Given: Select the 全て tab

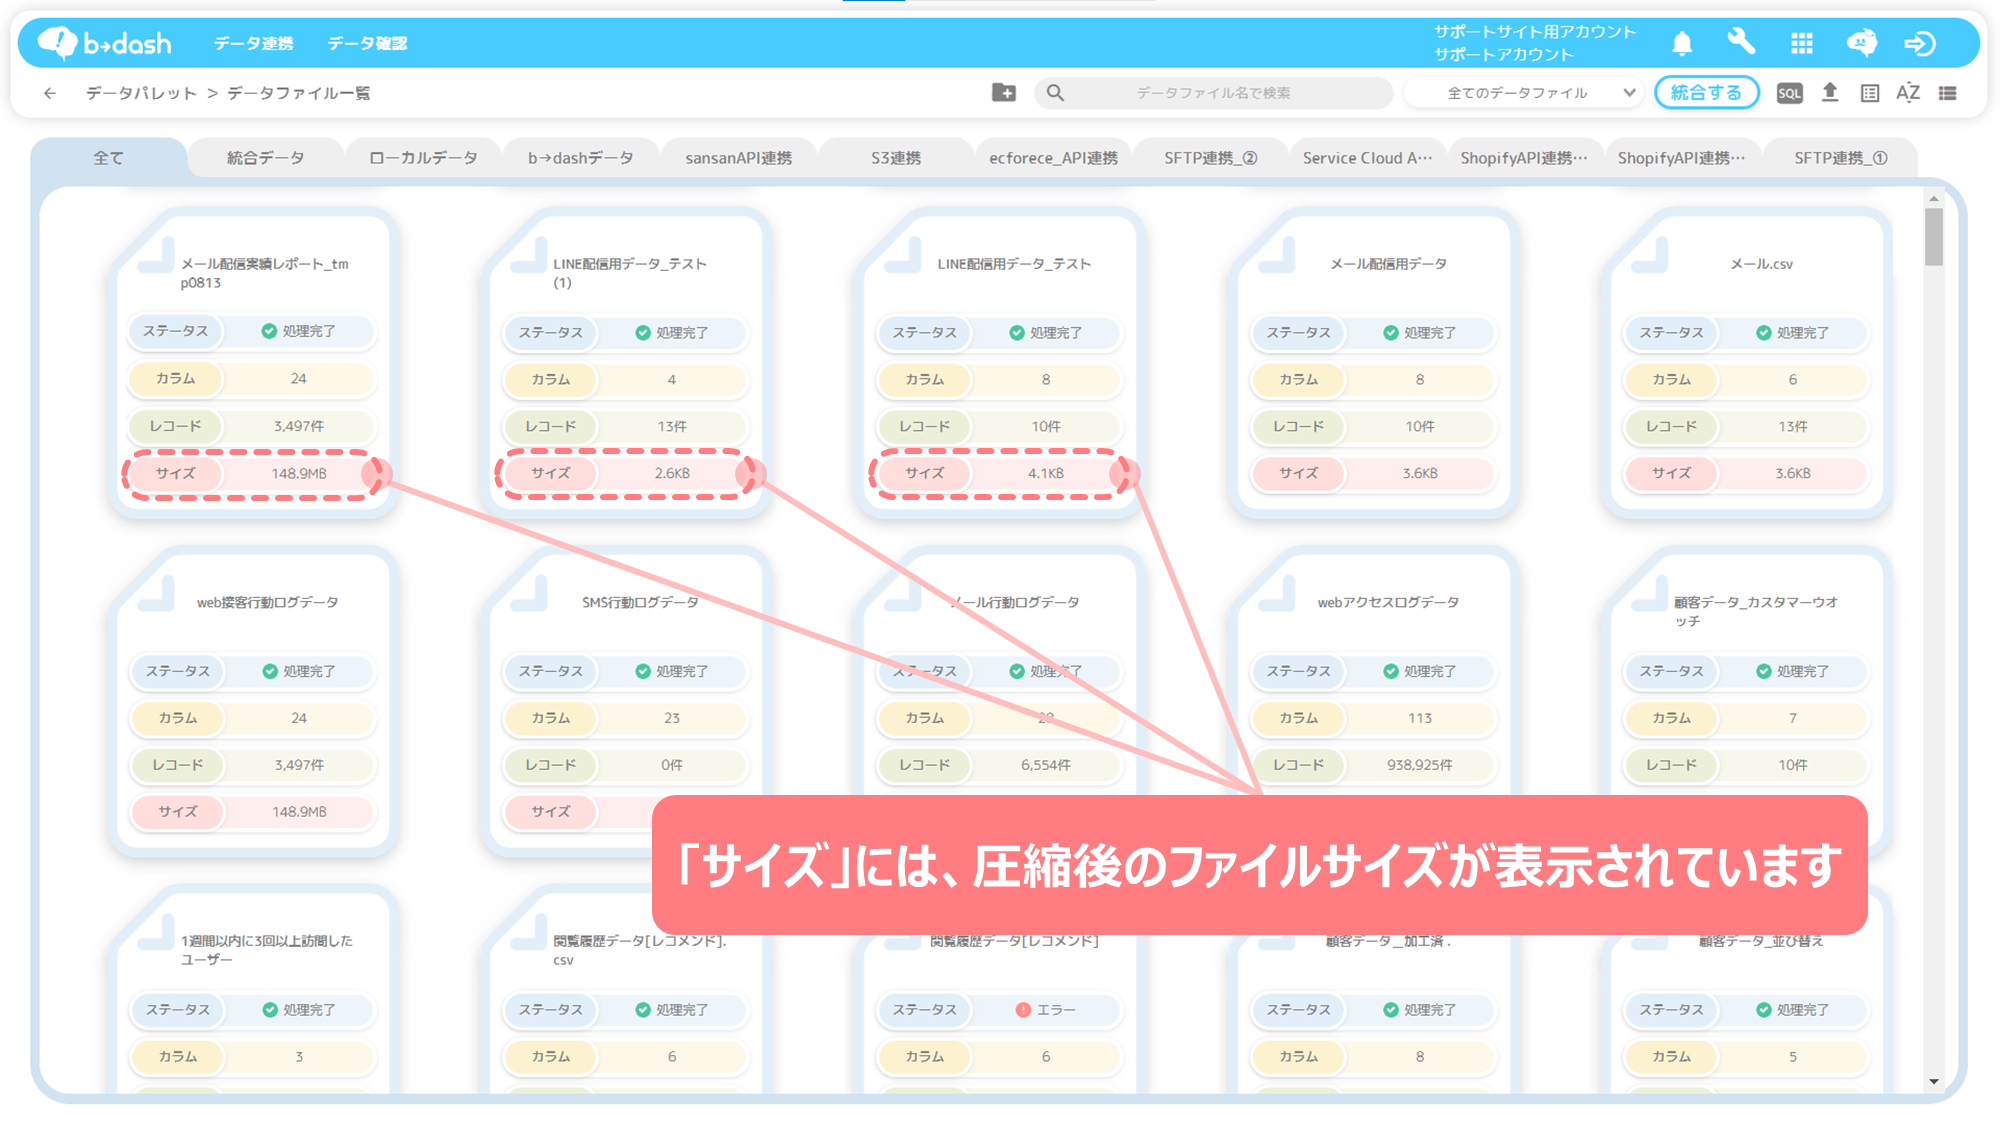Looking at the screenshot, I should 108,158.
